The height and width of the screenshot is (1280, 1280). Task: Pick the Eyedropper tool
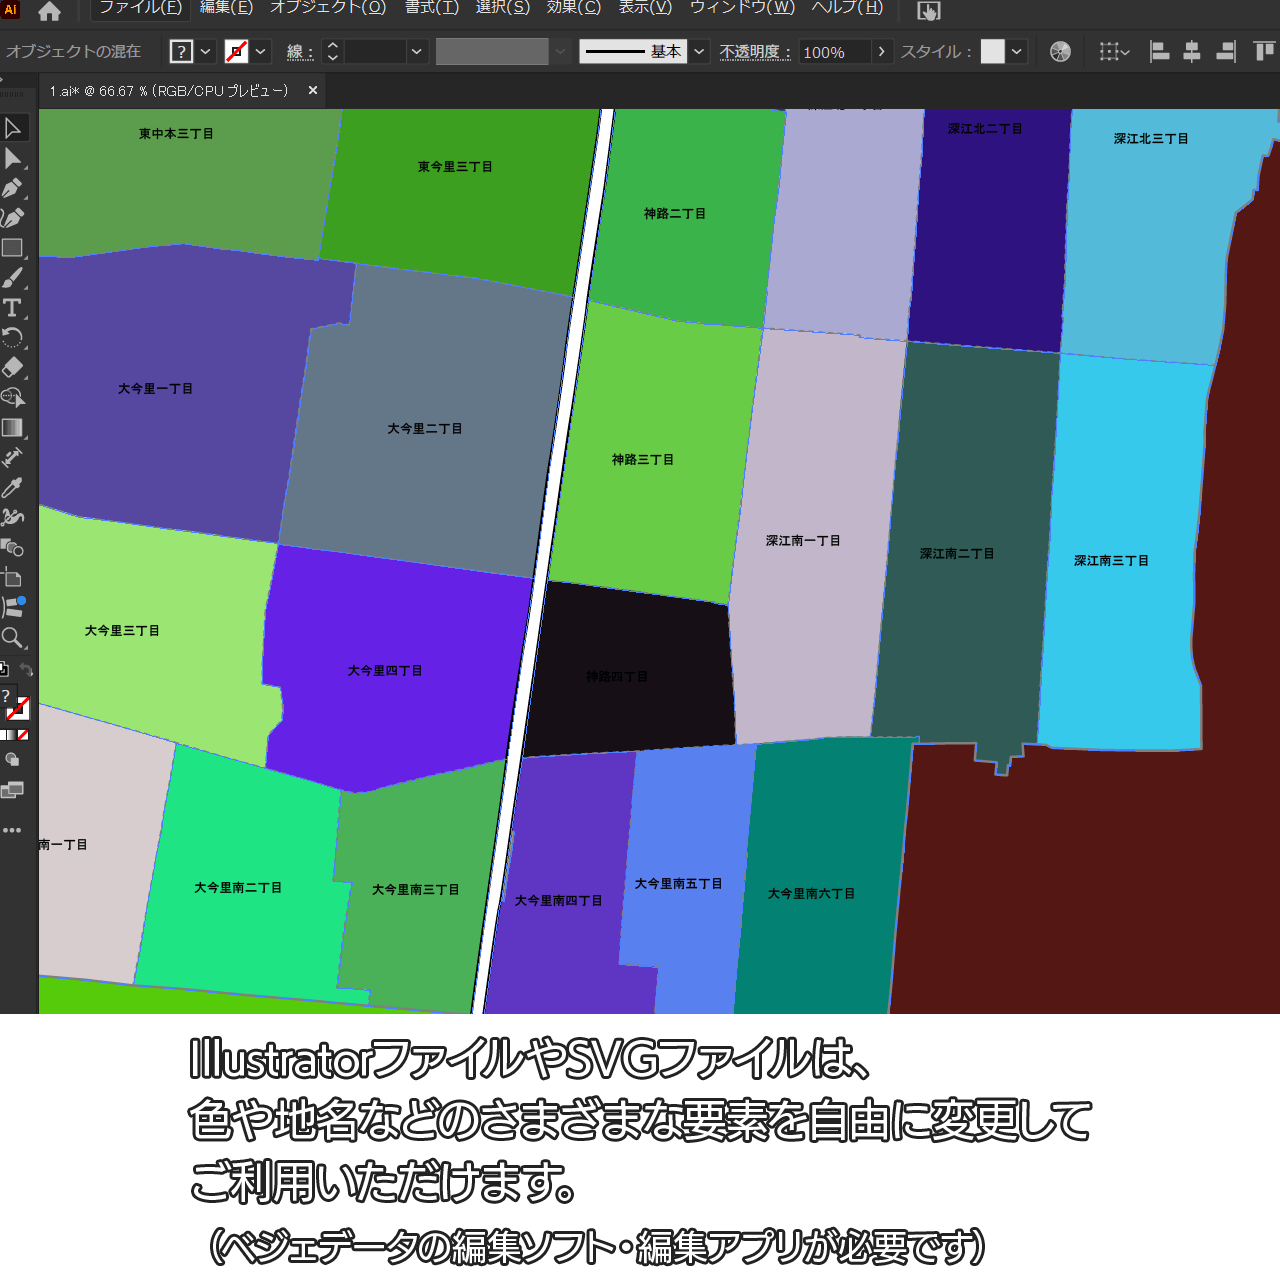pyautogui.click(x=13, y=488)
